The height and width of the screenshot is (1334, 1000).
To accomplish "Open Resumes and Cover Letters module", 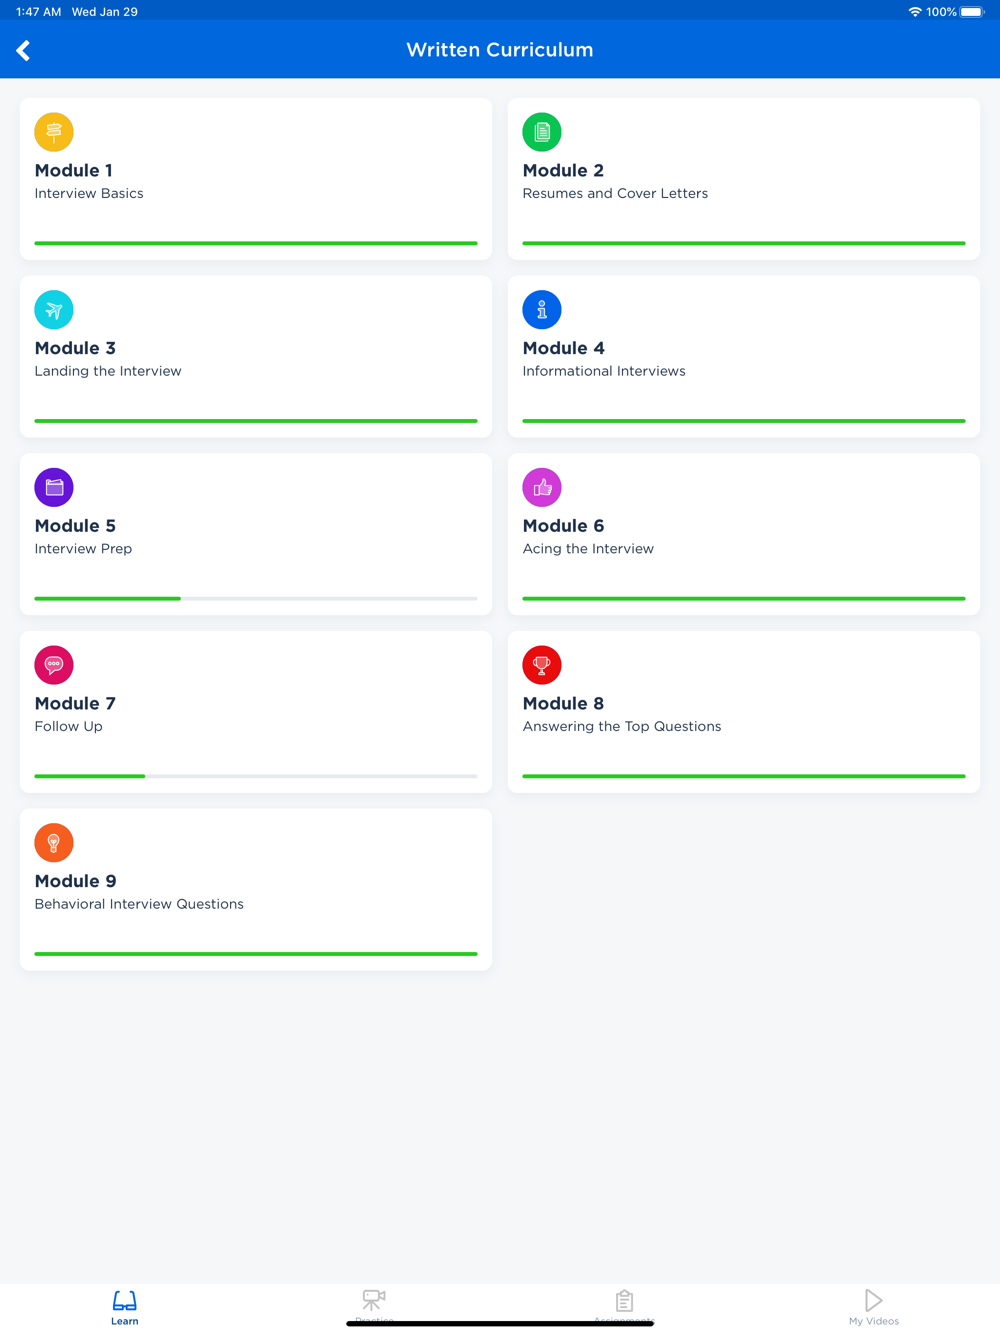I will click(744, 179).
